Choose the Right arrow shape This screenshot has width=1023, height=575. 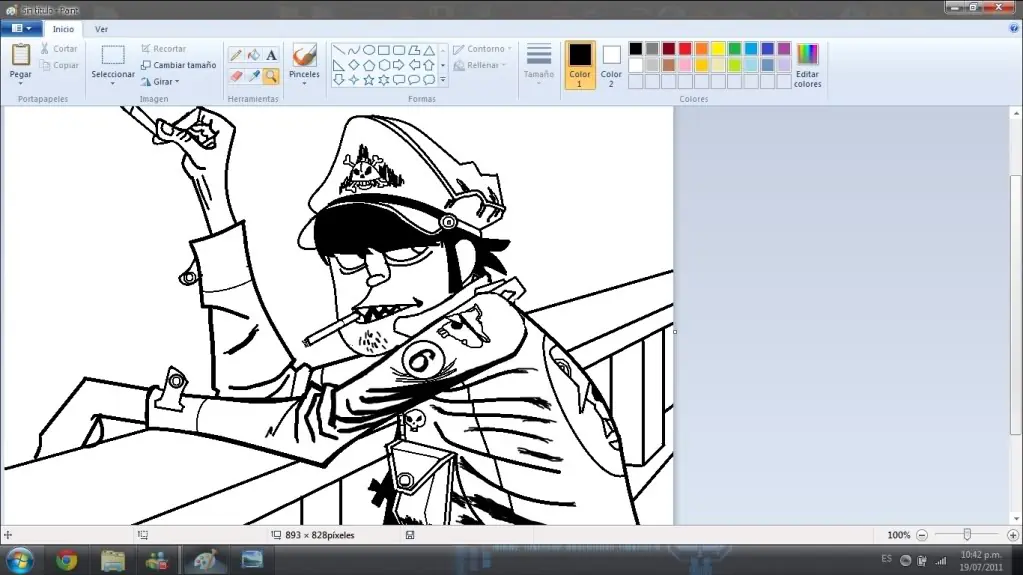point(399,65)
